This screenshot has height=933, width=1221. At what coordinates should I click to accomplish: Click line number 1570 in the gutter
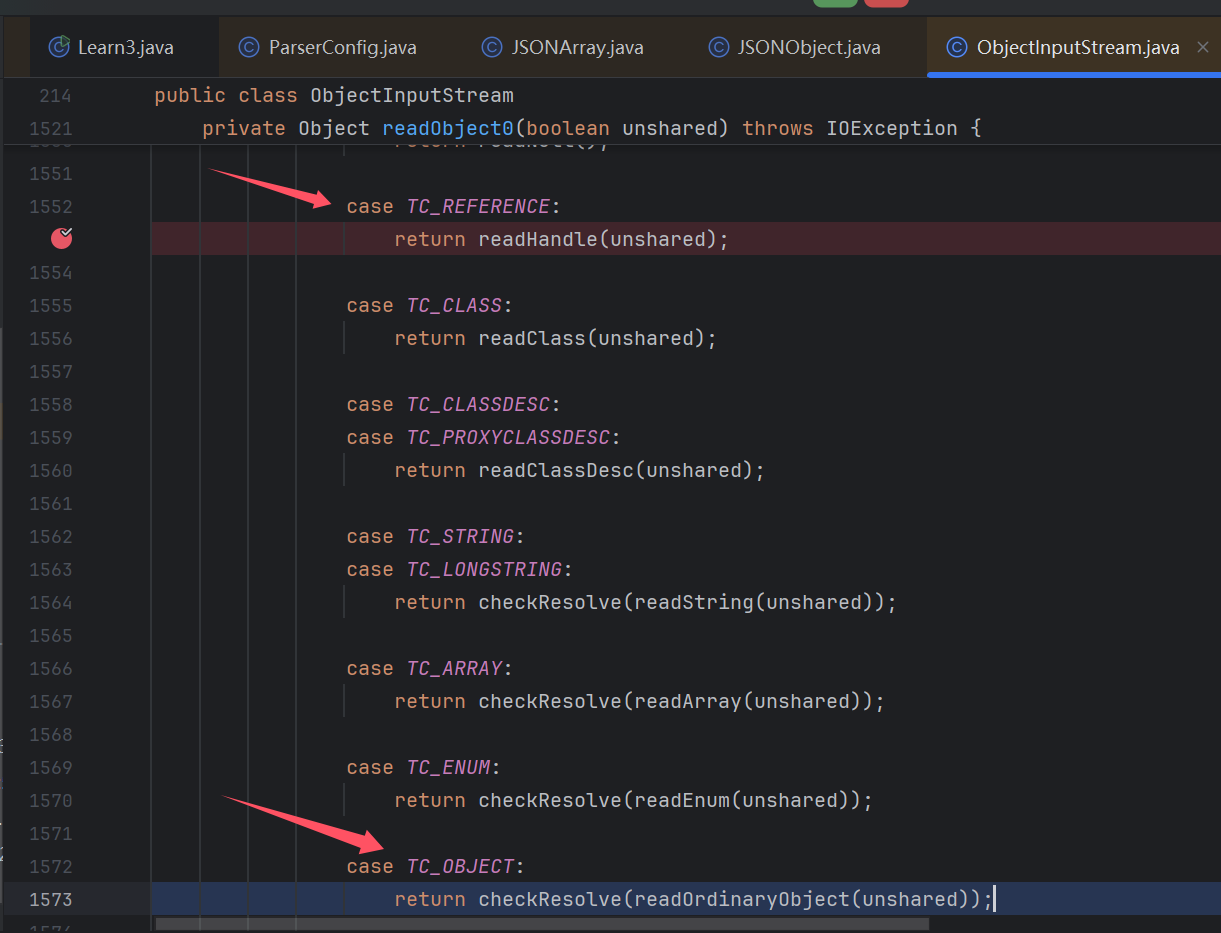pos(50,800)
